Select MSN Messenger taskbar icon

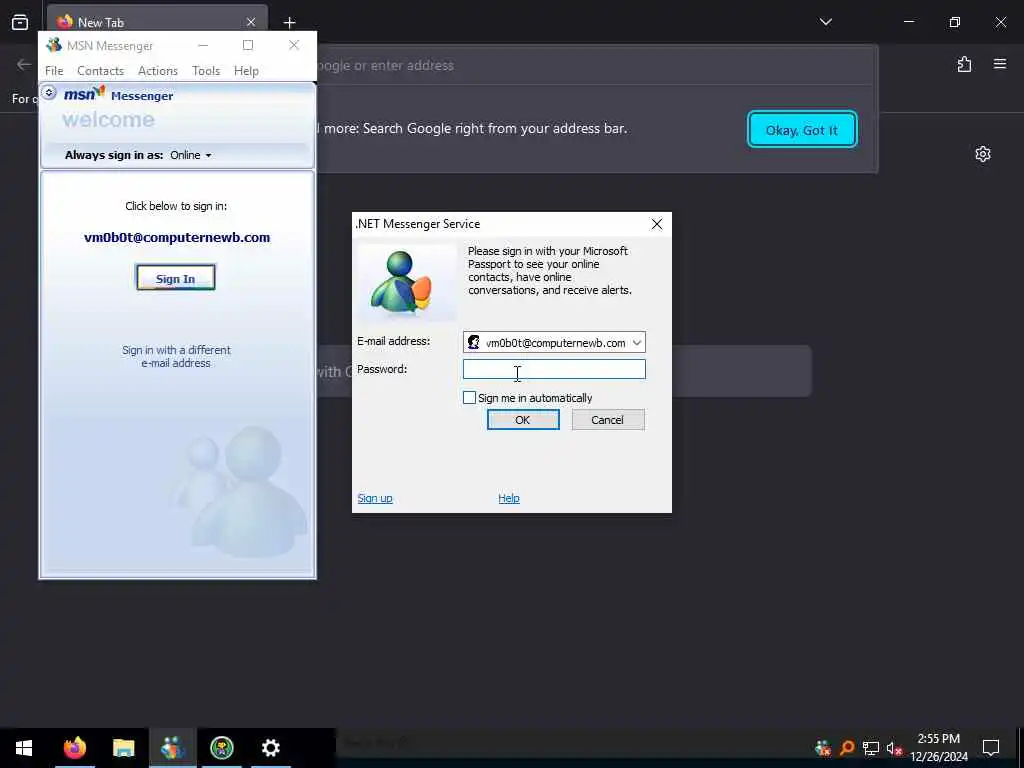172,747
